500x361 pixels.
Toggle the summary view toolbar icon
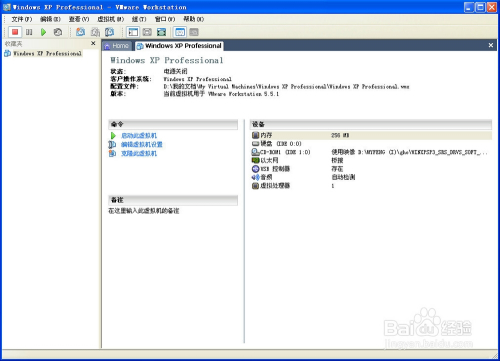(x=180, y=32)
